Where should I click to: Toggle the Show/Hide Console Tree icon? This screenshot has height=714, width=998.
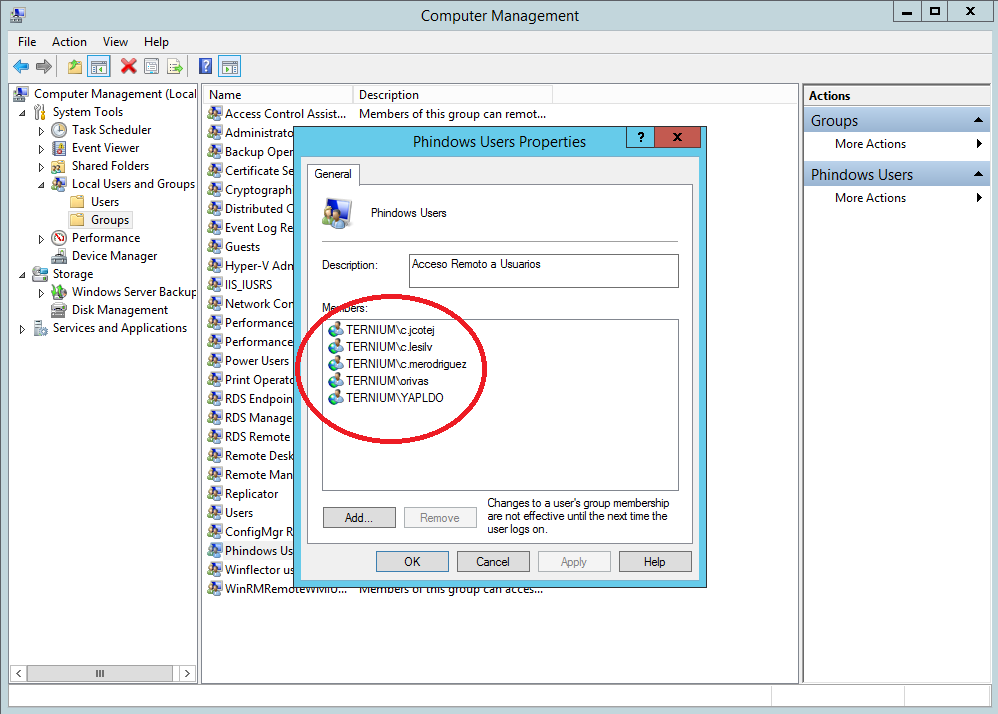[99, 67]
